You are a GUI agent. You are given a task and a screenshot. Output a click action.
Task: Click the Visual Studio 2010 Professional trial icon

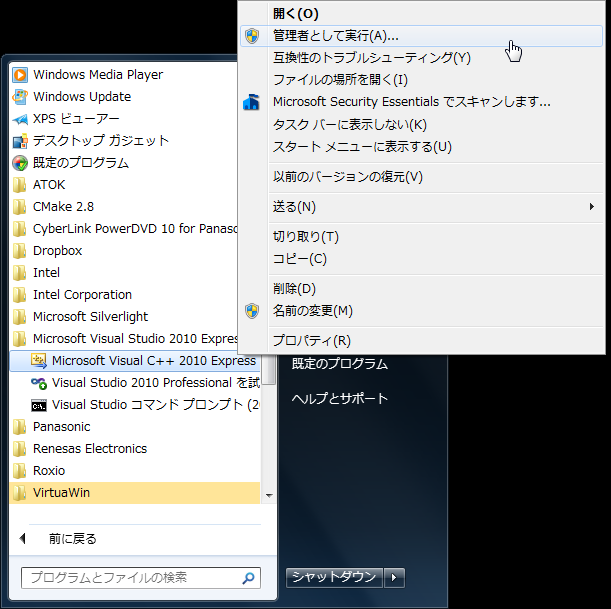click(39, 383)
